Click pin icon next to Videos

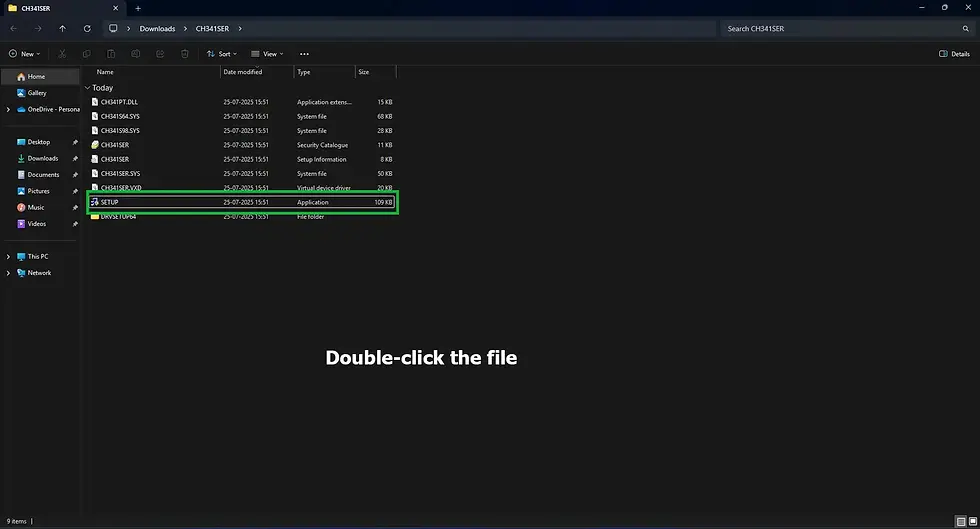75,223
